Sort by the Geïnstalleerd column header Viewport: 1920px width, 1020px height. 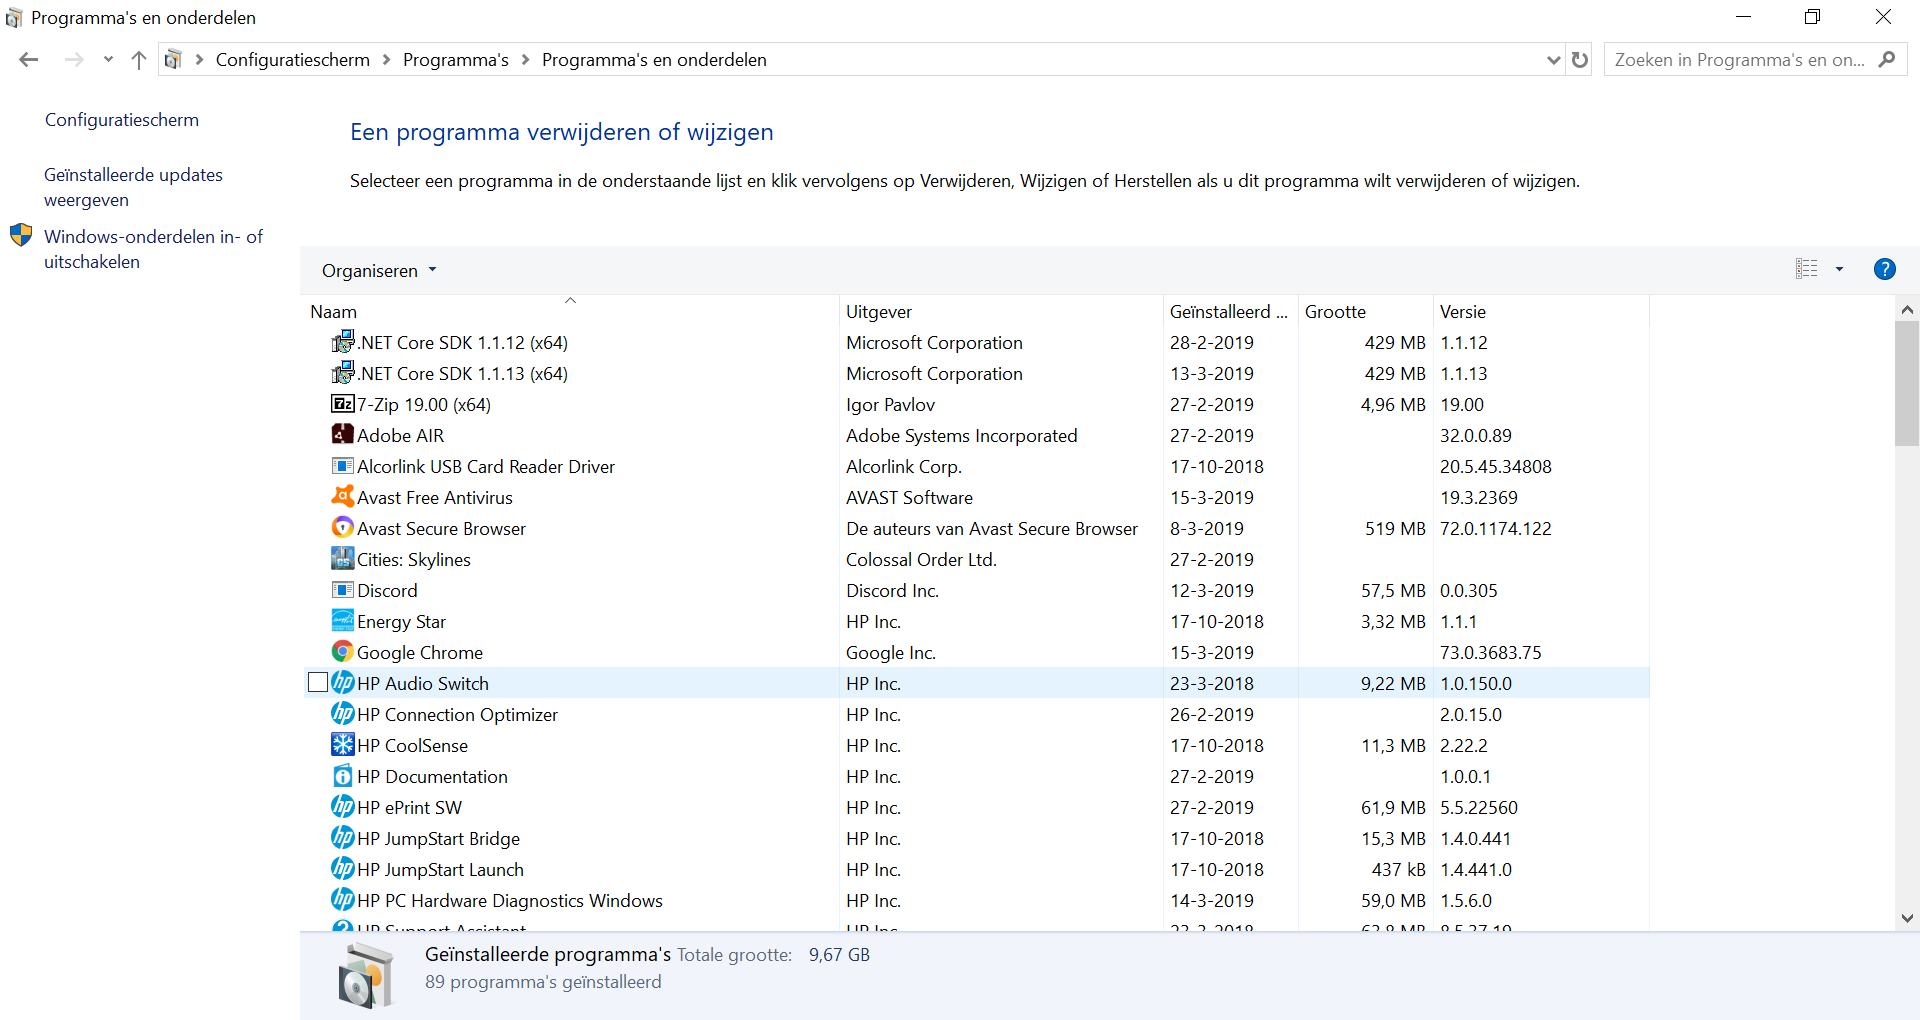coord(1231,311)
